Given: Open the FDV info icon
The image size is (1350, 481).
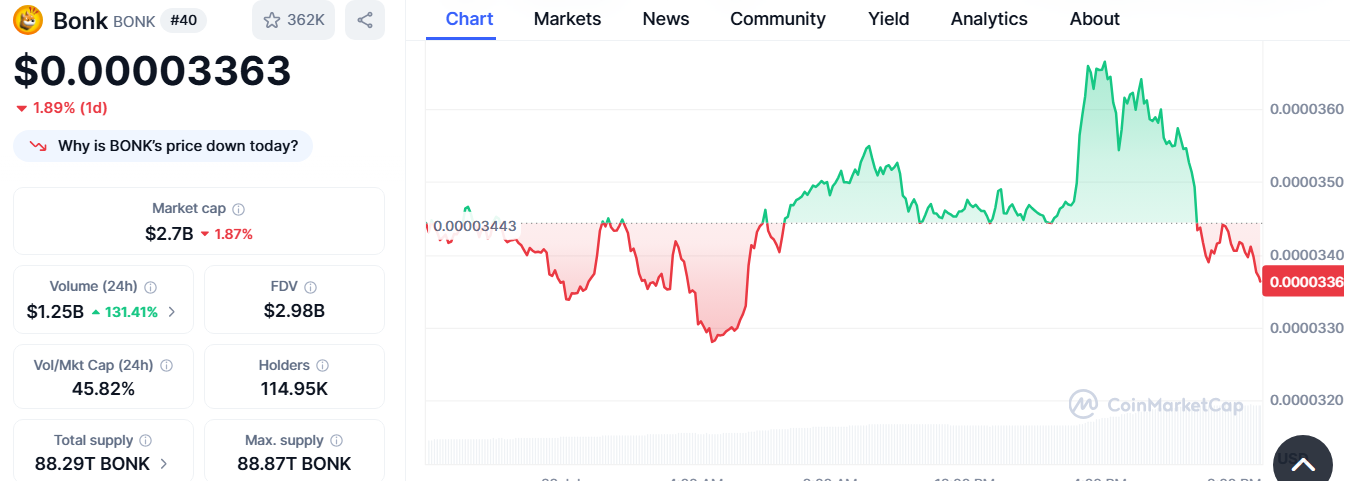Looking at the screenshot, I should pyautogui.click(x=310, y=287).
